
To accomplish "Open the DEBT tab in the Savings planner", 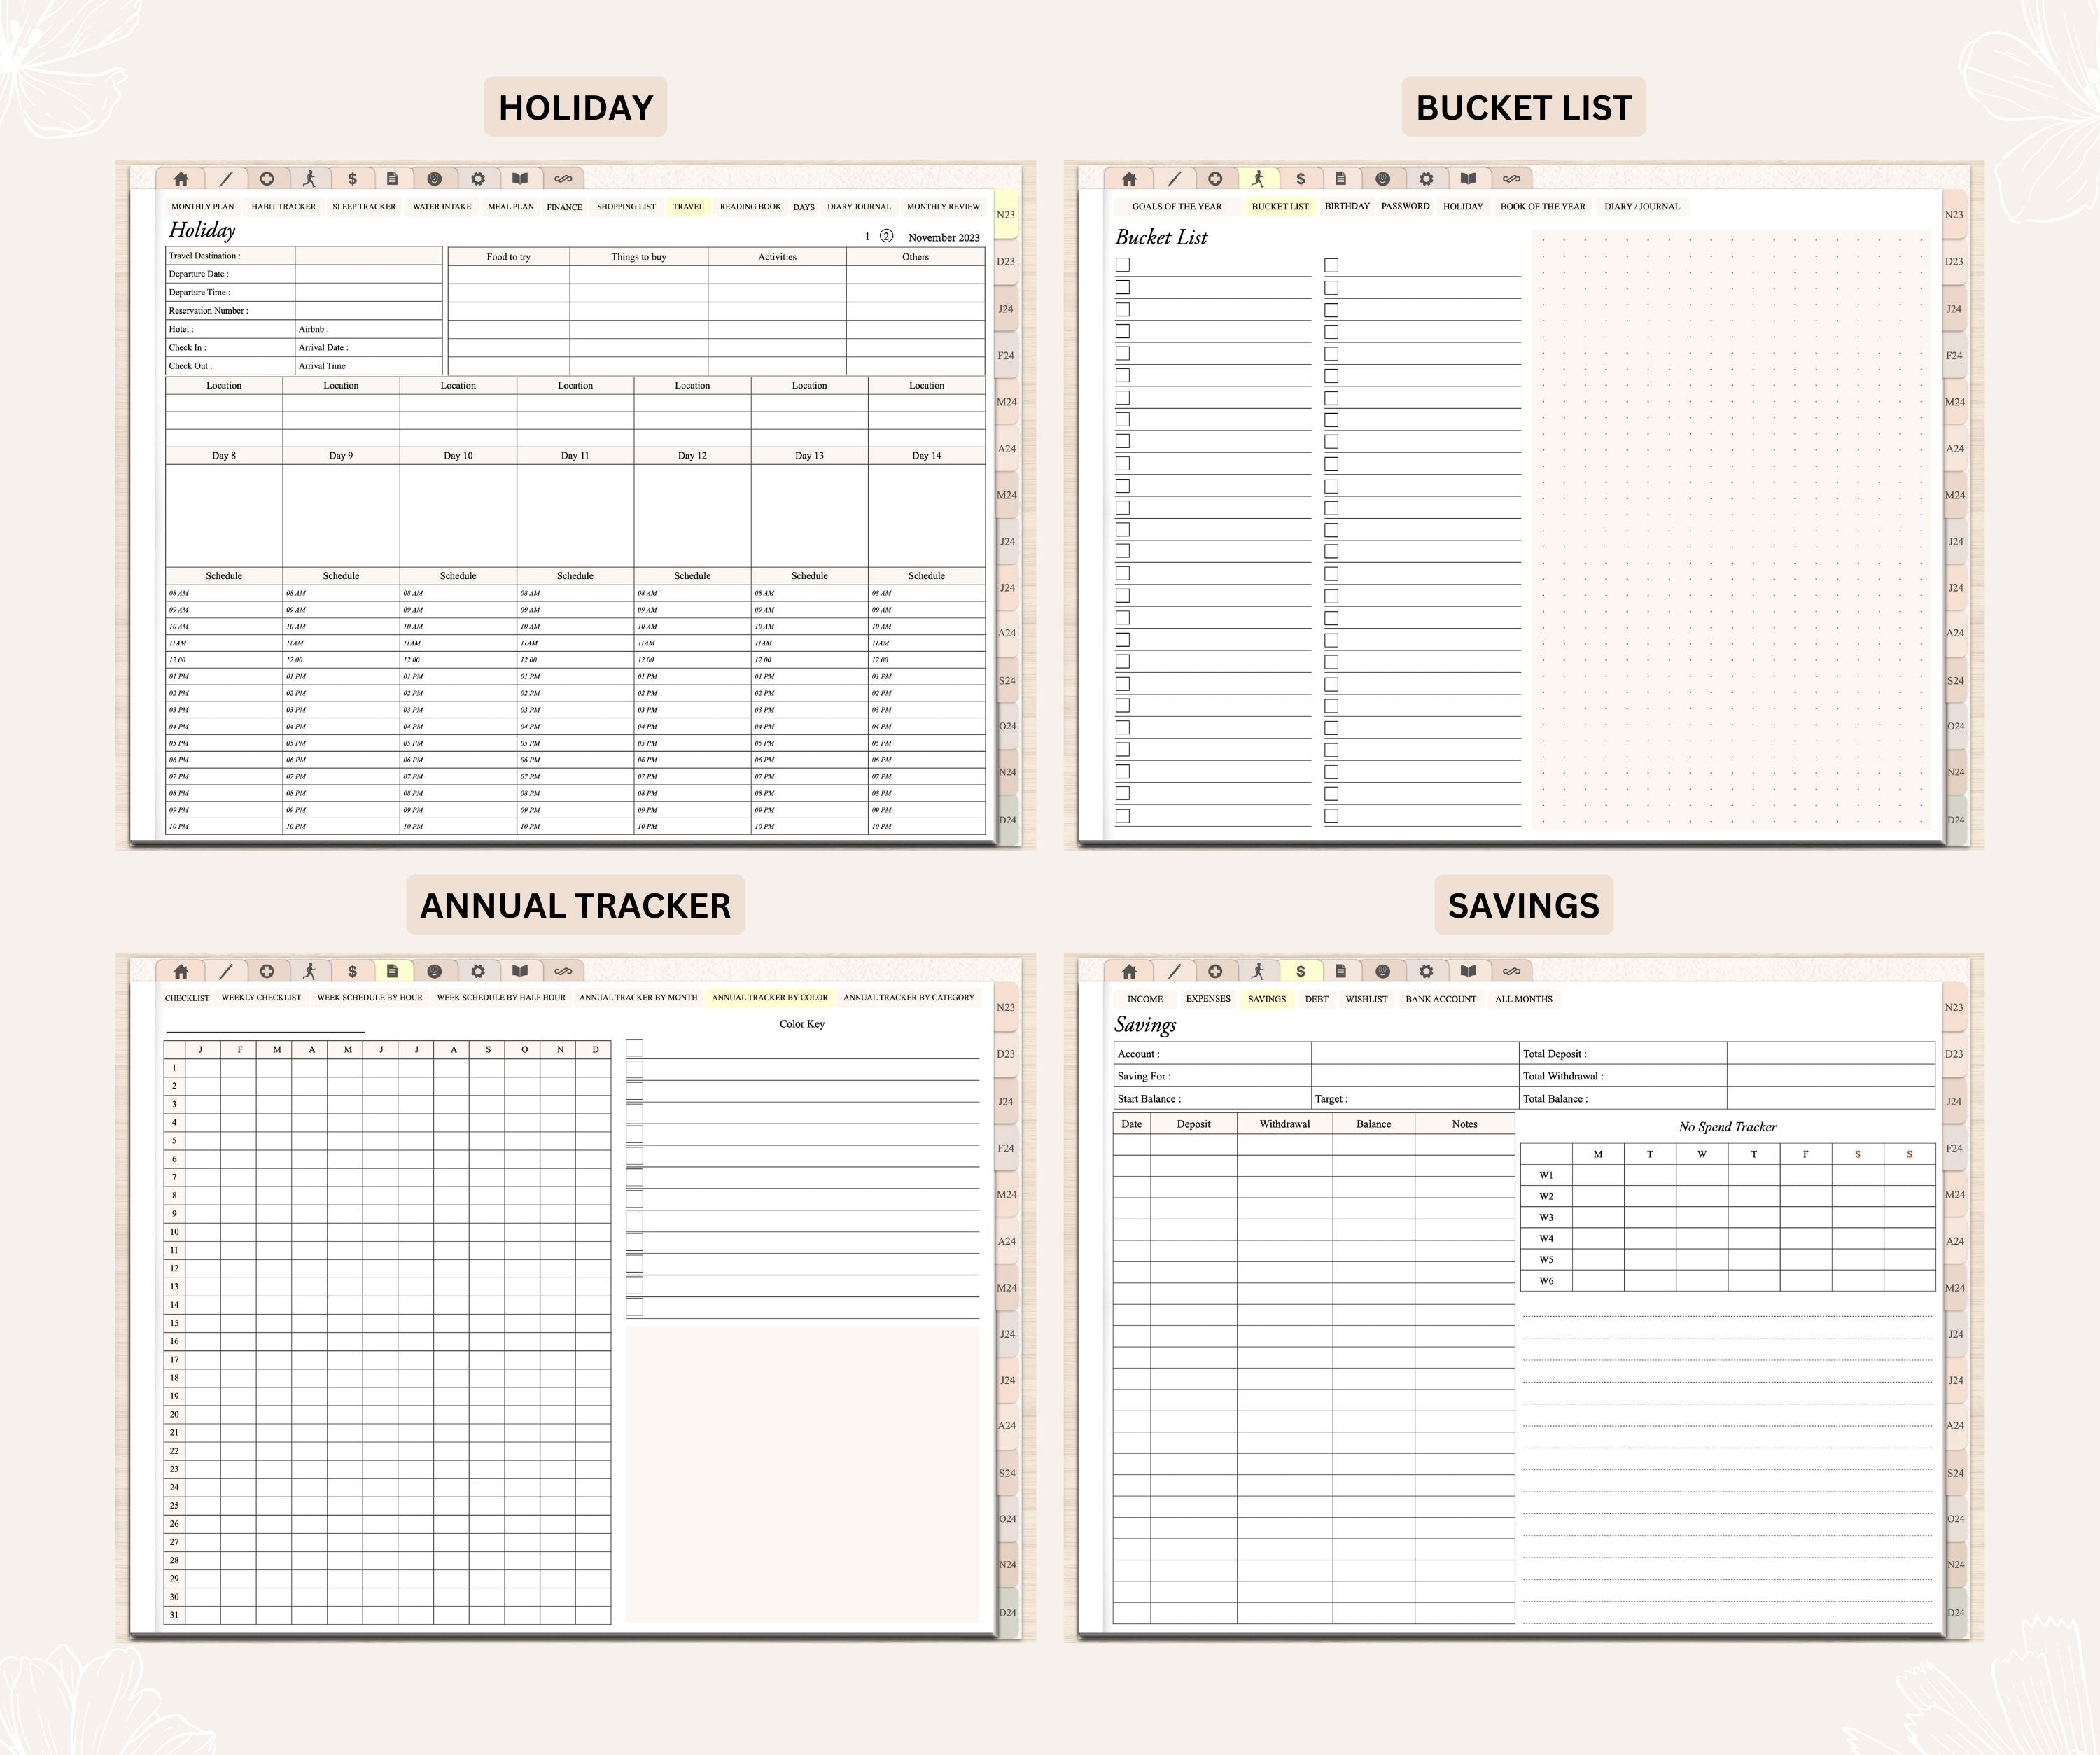I will point(1316,999).
